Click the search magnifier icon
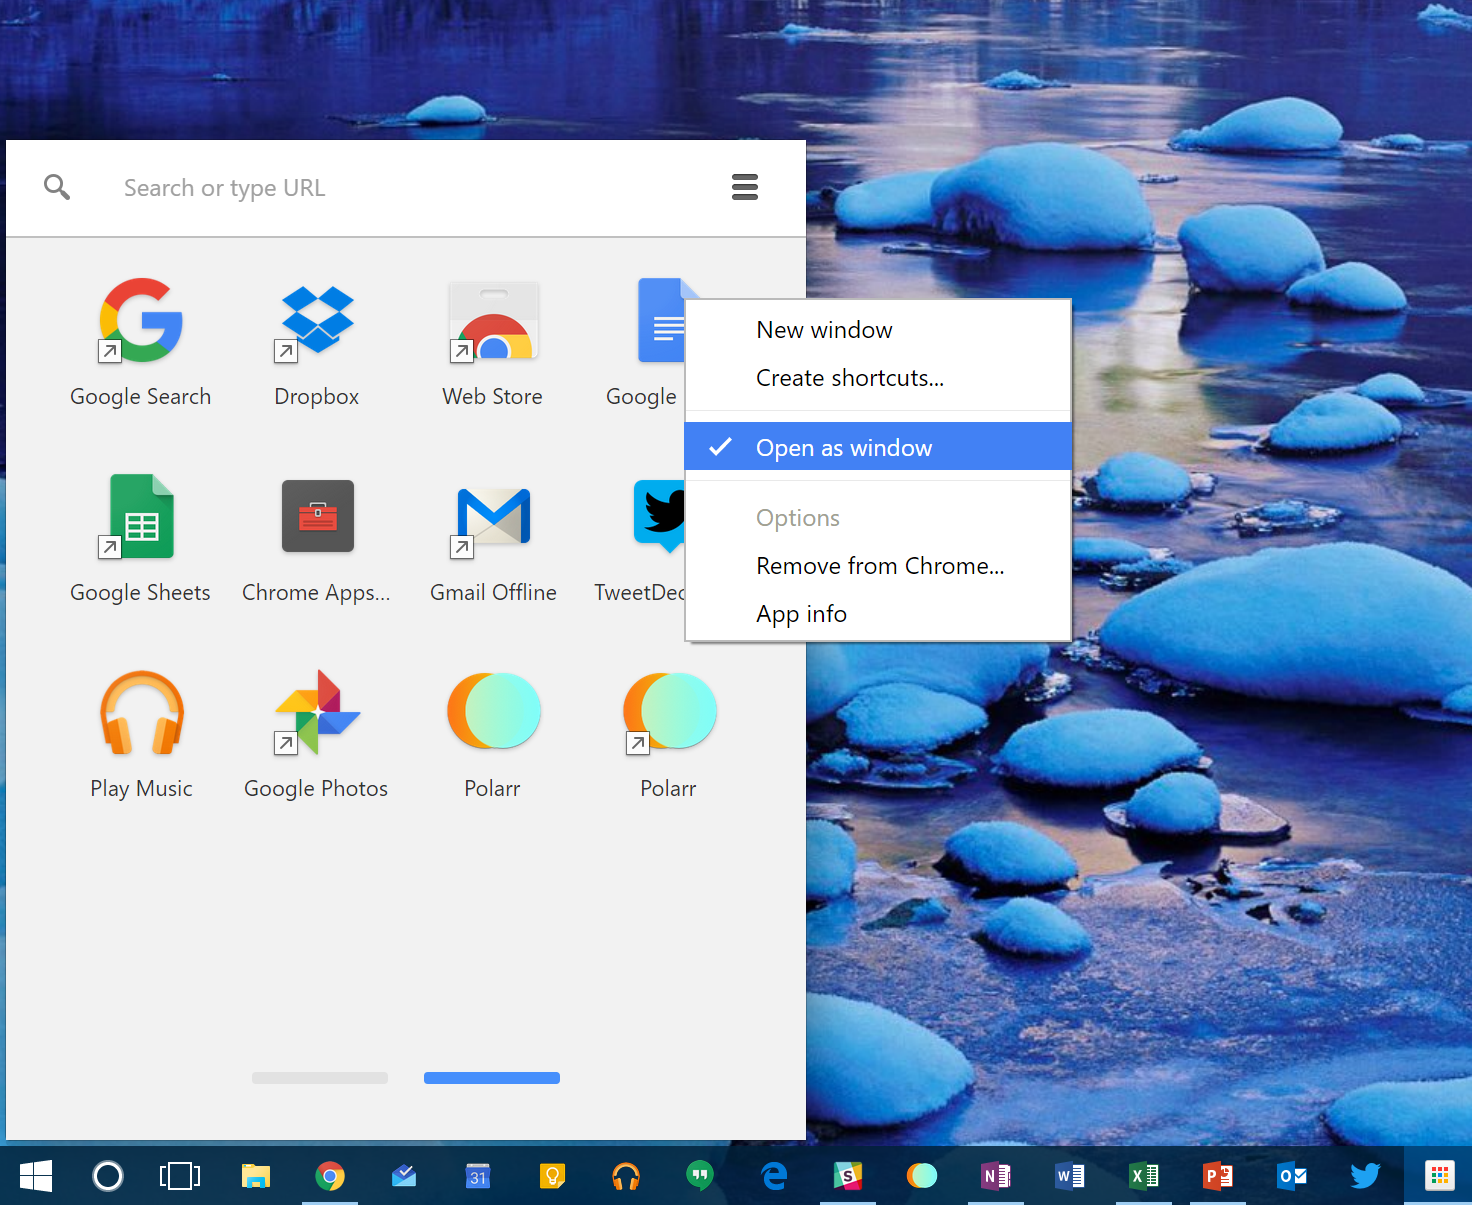This screenshot has height=1205, width=1472. [x=57, y=187]
